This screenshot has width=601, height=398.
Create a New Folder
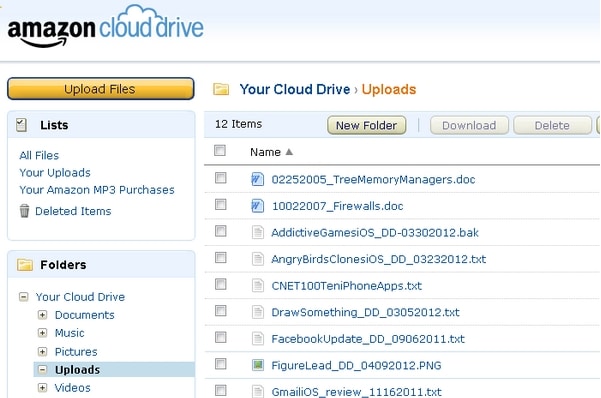[x=366, y=125]
